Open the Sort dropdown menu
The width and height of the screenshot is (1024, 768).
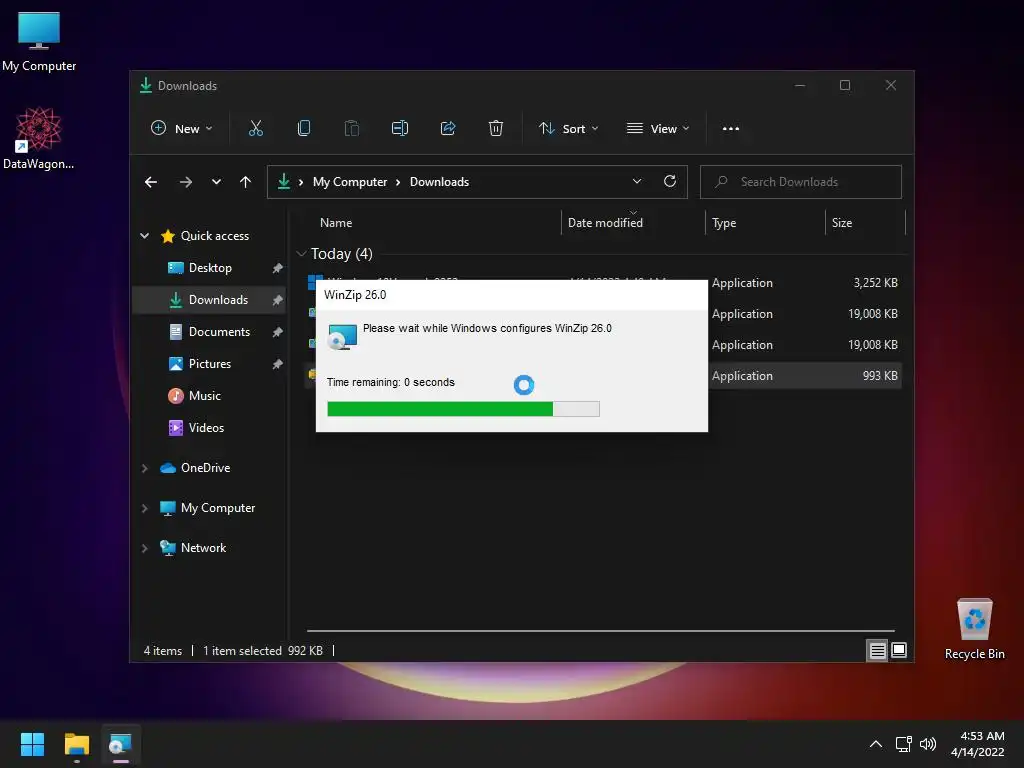click(x=568, y=129)
